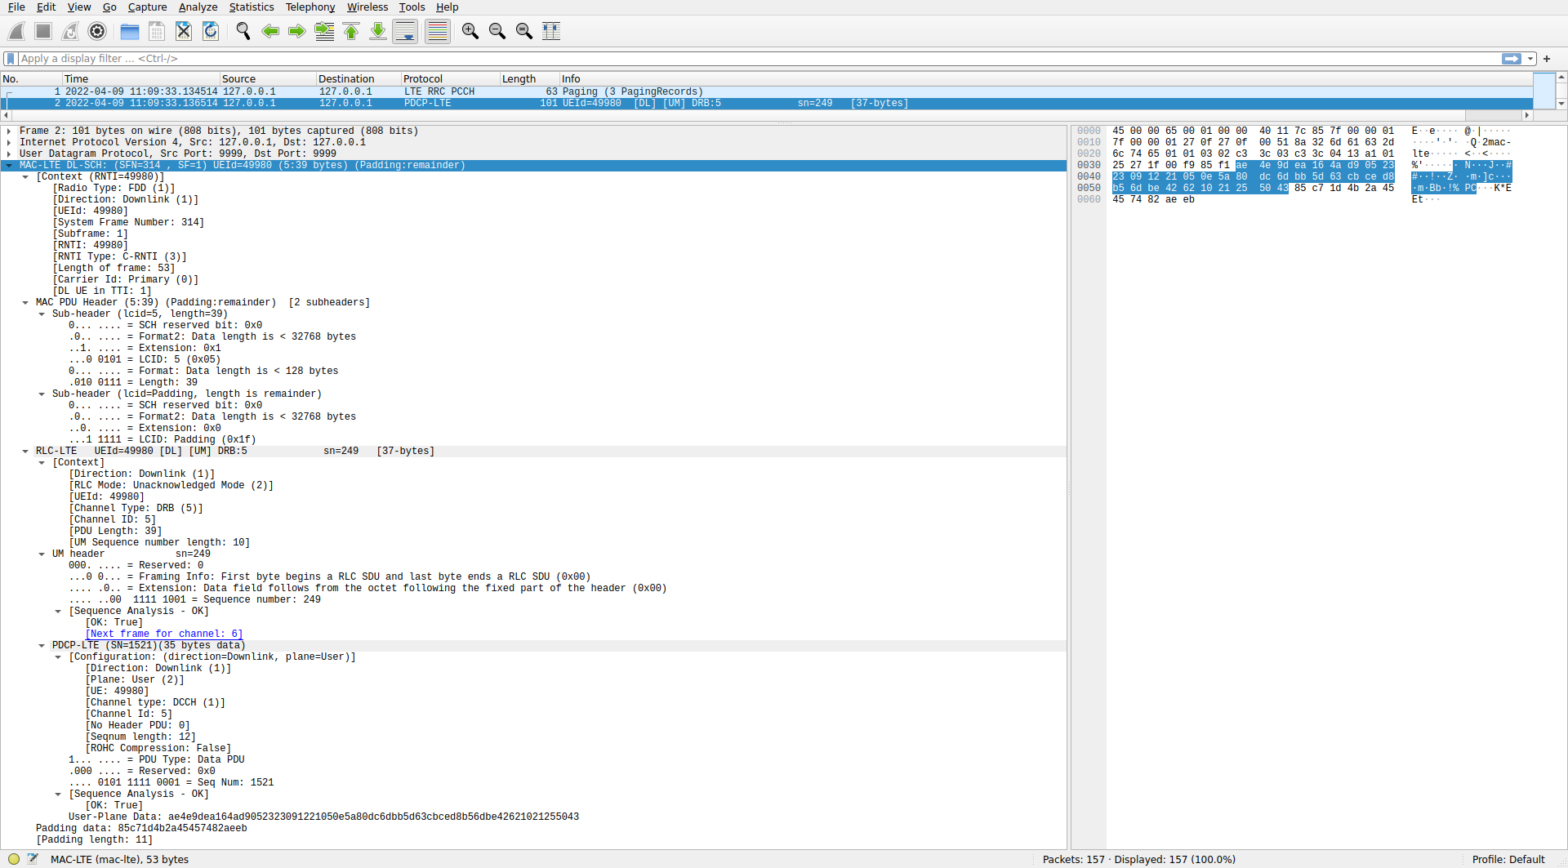1568x868 pixels.
Task: Click the find packet magnifier icon
Action: (243, 32)
